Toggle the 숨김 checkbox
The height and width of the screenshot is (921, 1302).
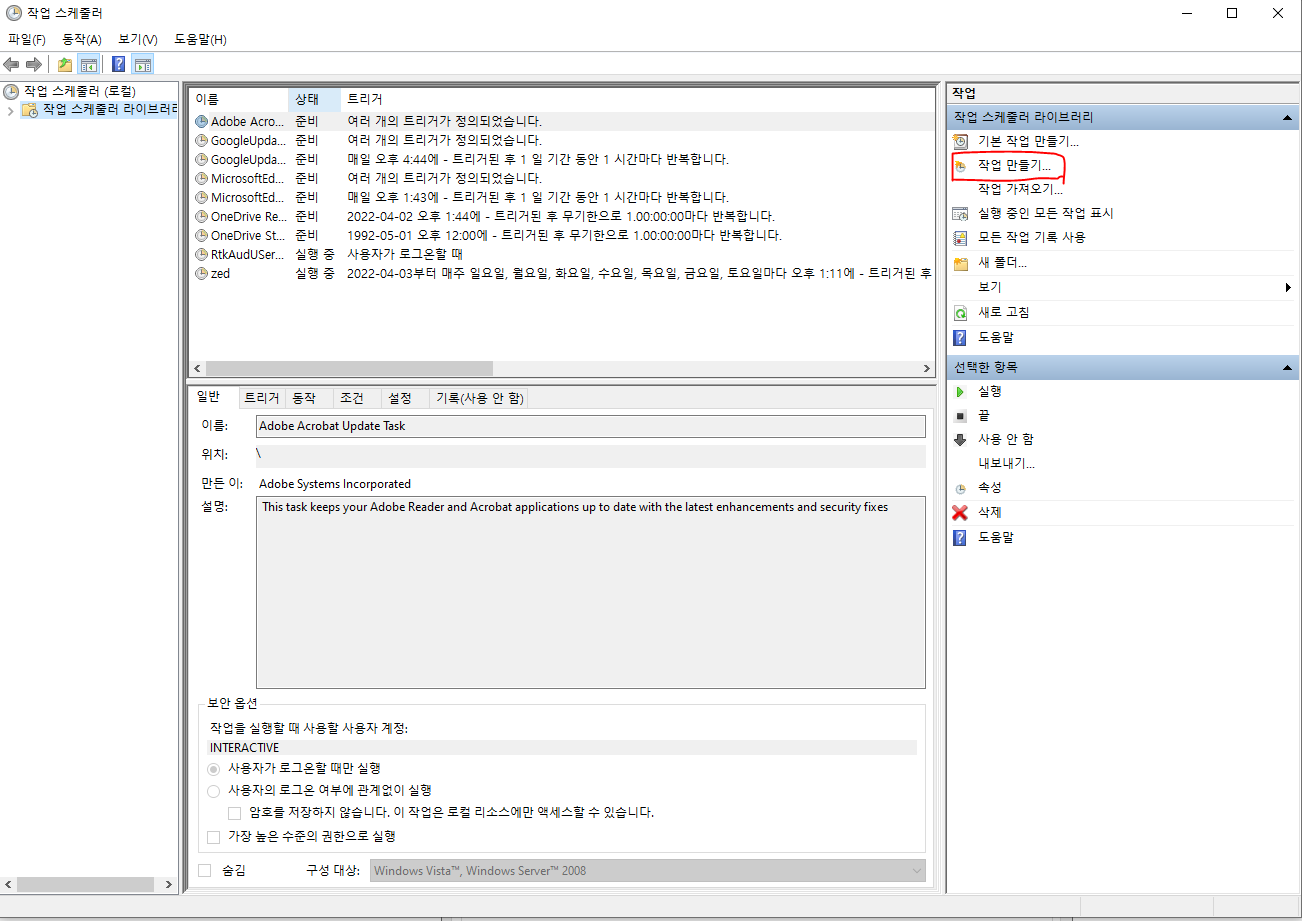click(205, 871)
